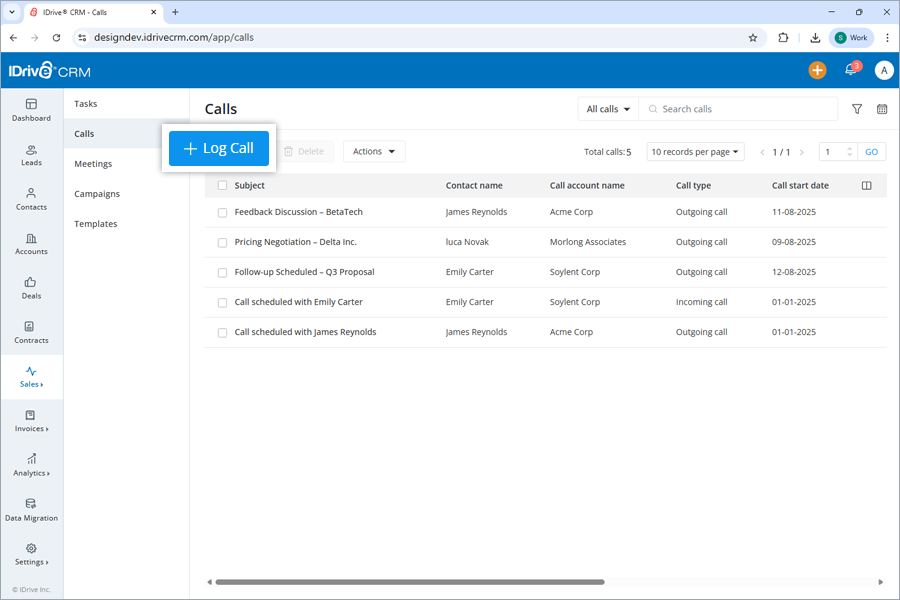Open the Contacts module

(x=31, y=200)
